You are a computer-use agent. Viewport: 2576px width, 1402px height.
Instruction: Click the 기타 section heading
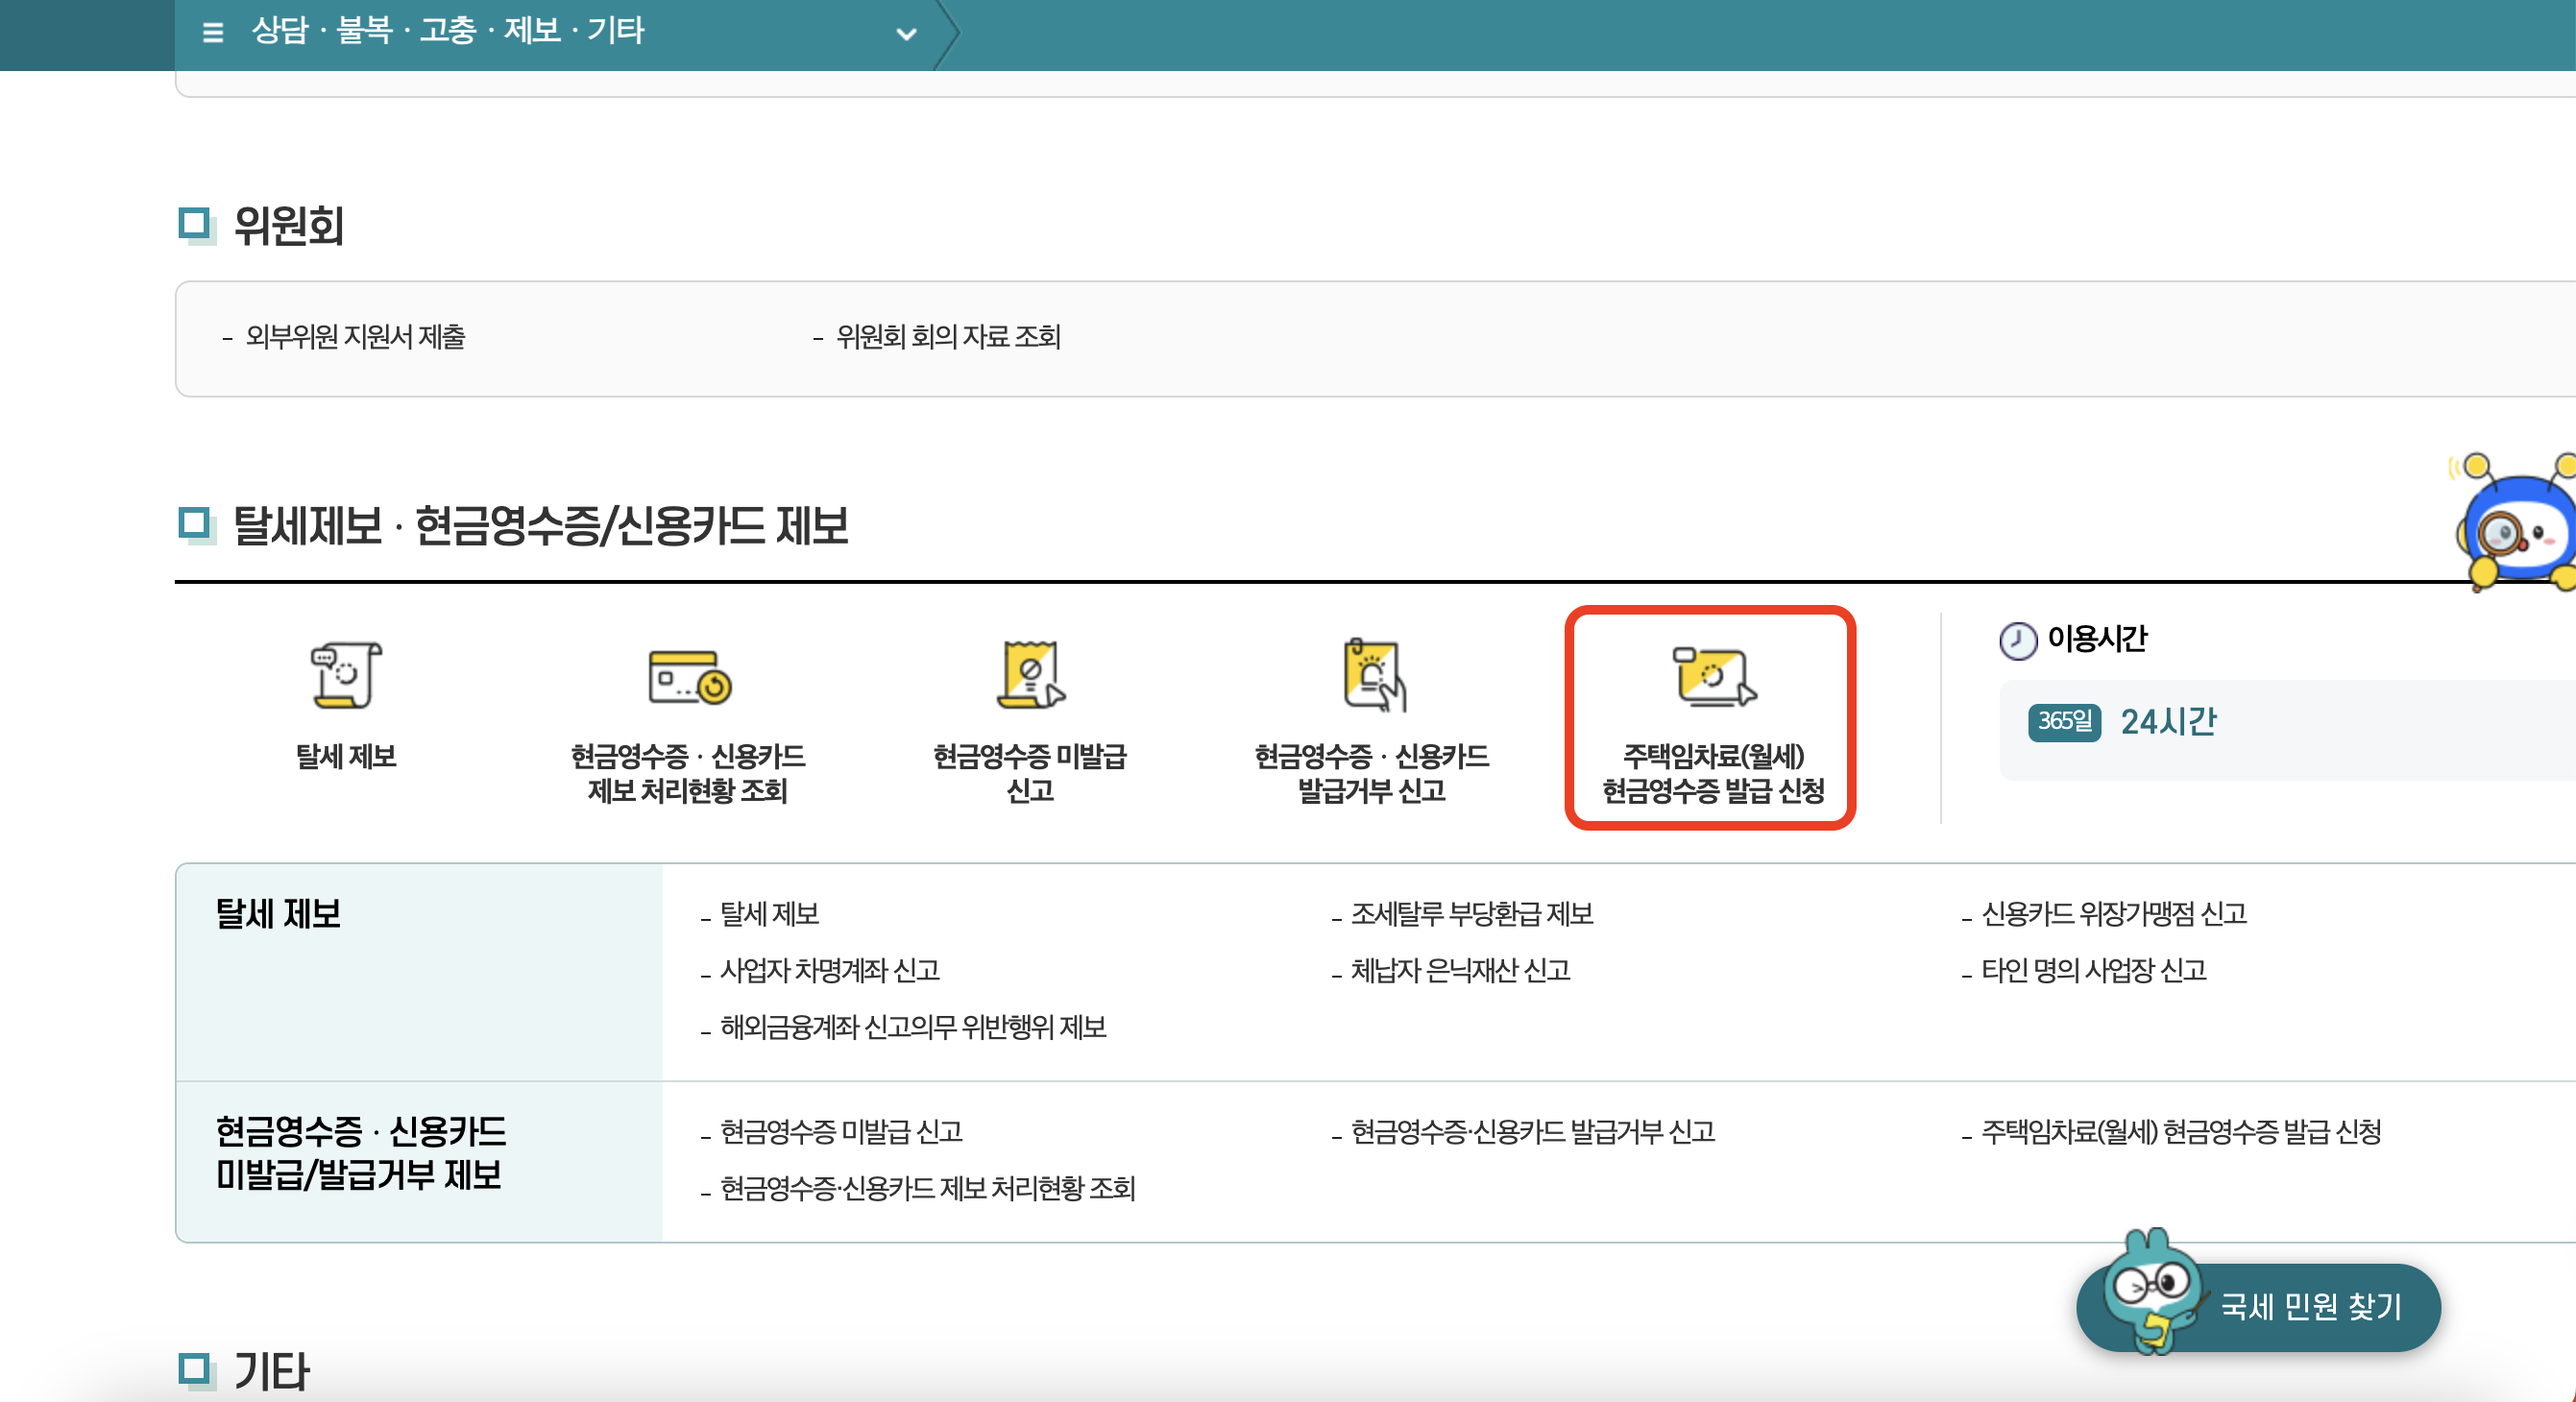coord(270,1371)
